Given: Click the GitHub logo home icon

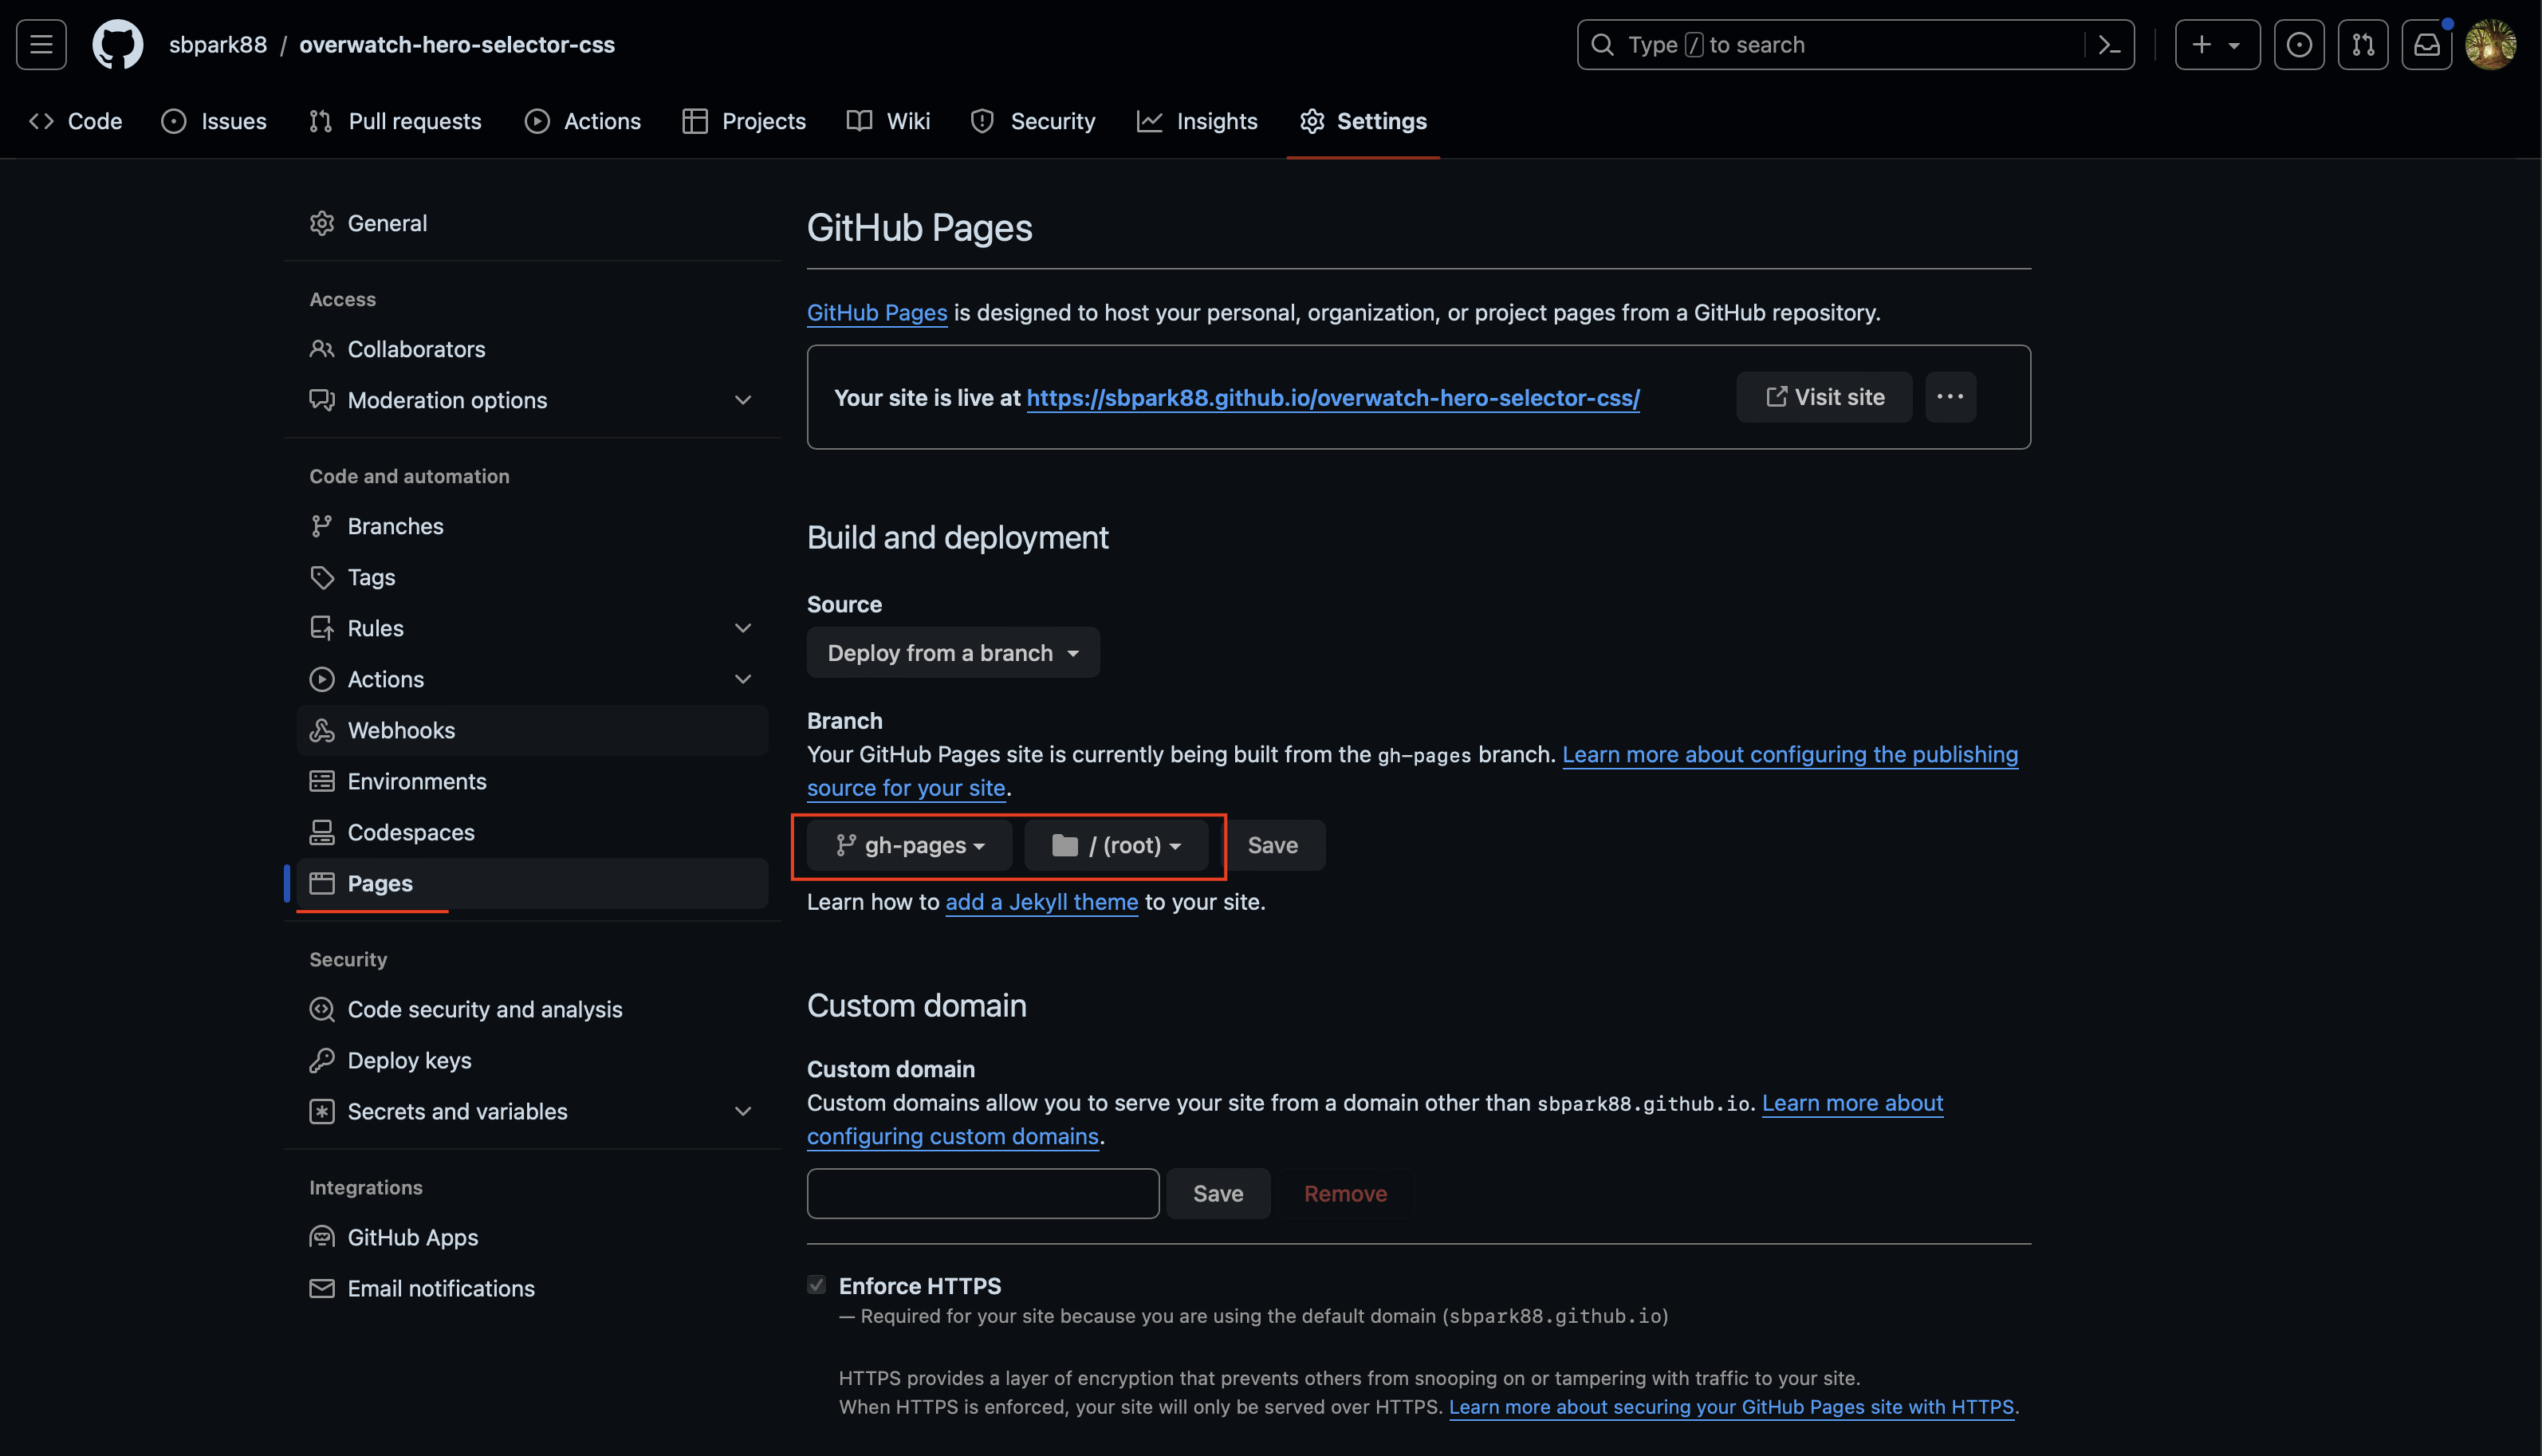Looking at the screenshot, I should point(117,44).
